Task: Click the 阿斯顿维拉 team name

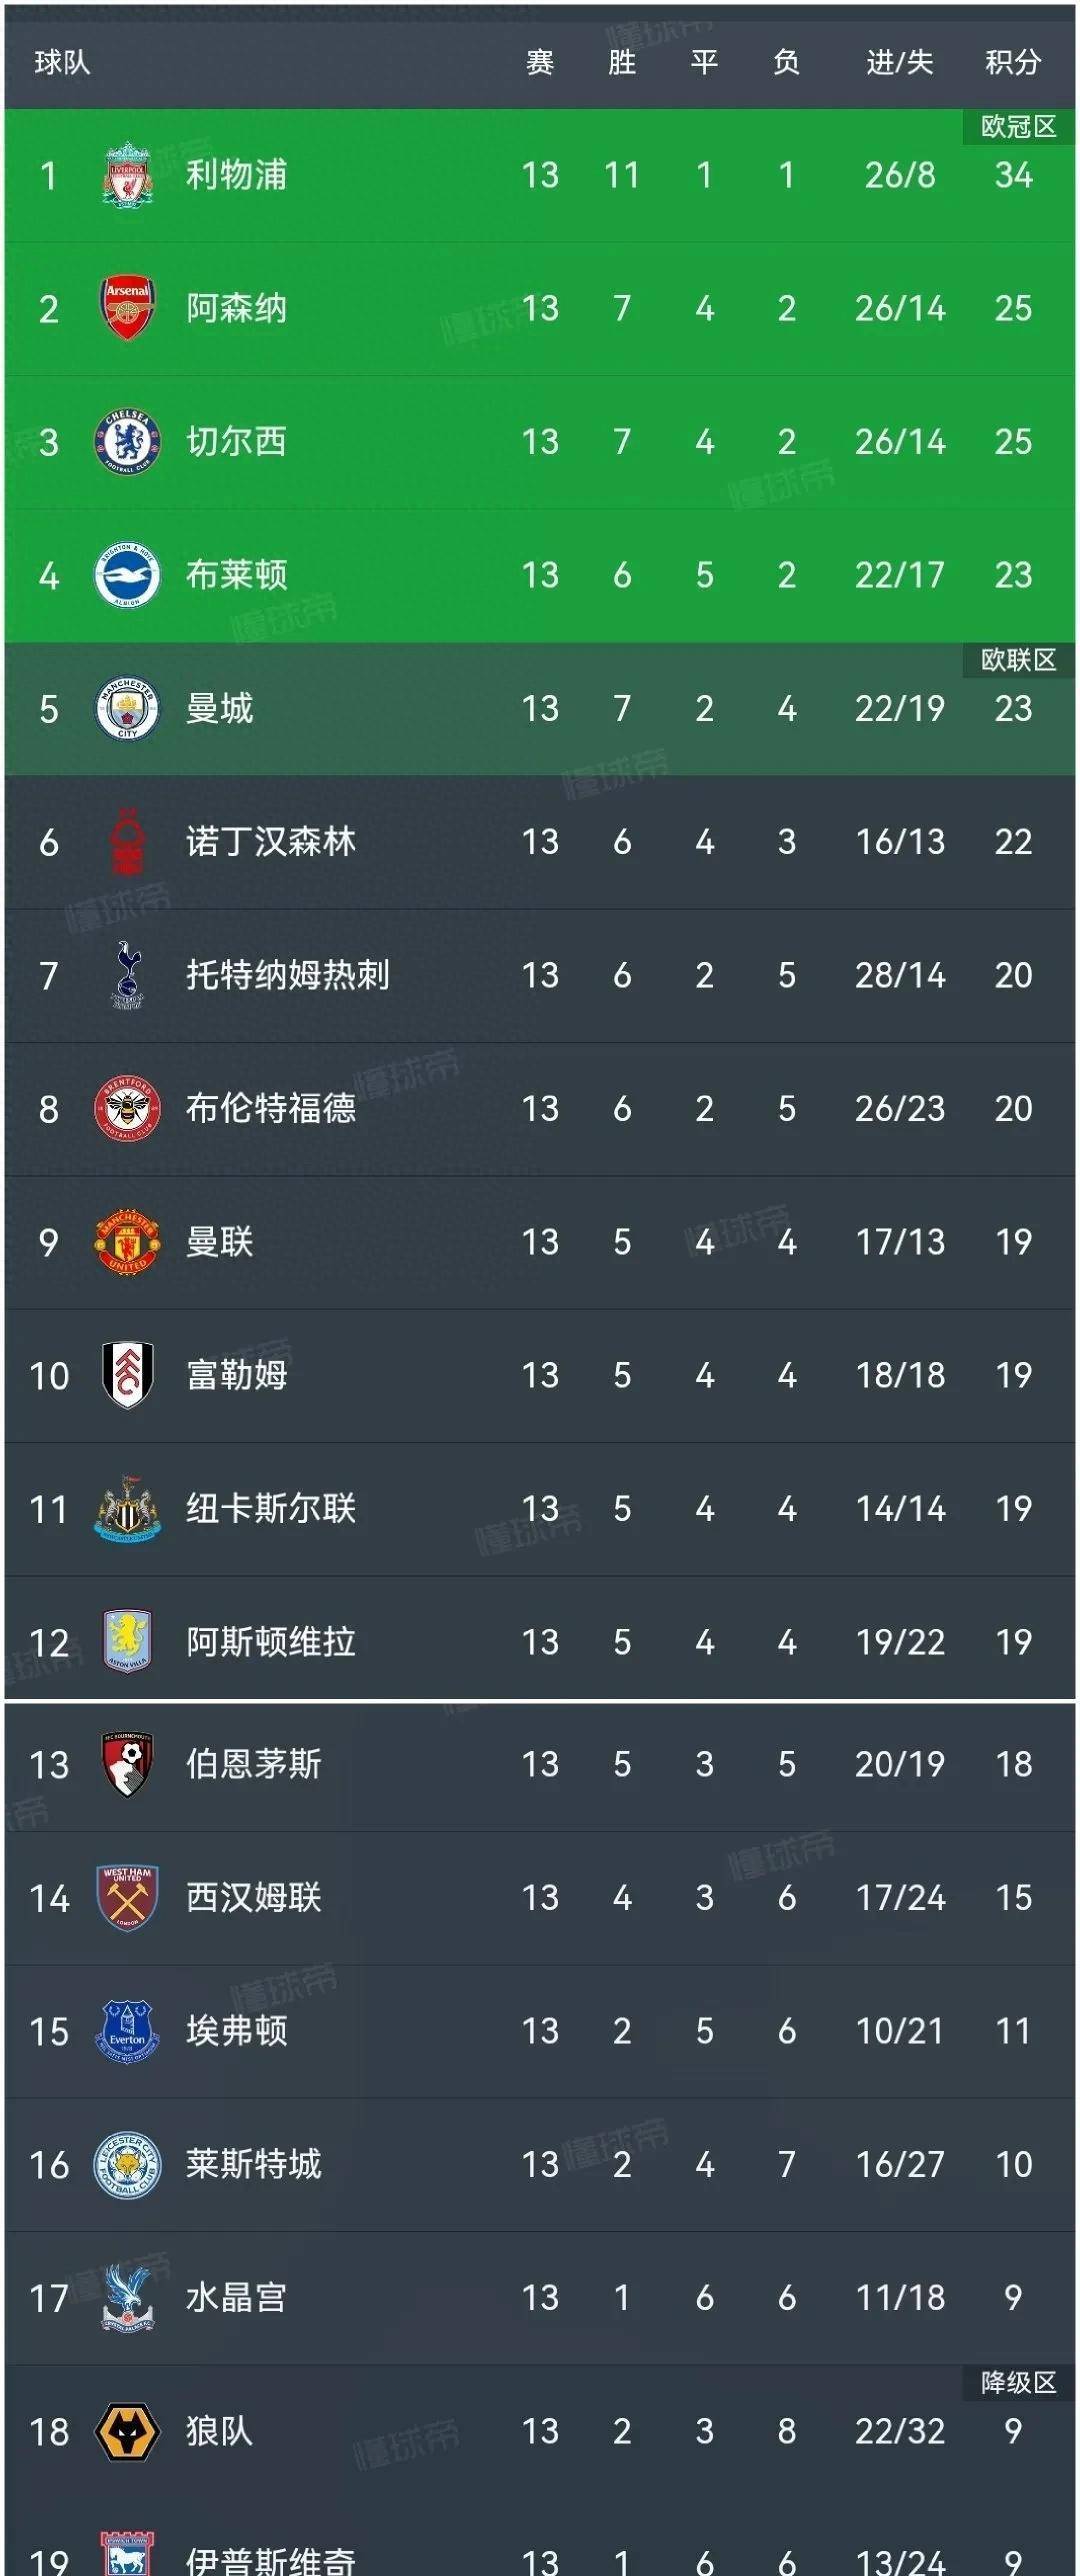Action: pos(270,1642)
